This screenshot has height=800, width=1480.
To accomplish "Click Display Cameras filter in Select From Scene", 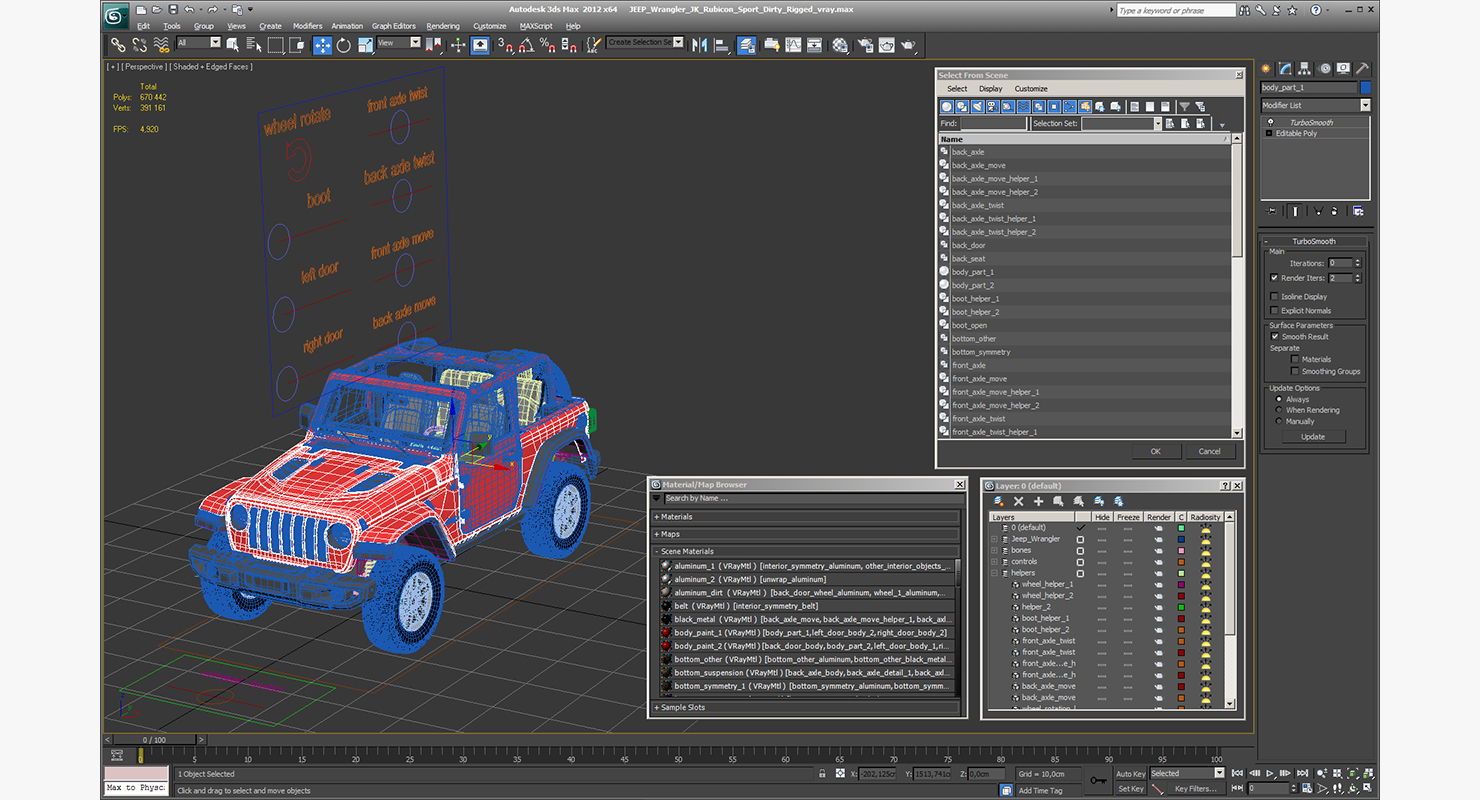I will [x=992, y=106].
